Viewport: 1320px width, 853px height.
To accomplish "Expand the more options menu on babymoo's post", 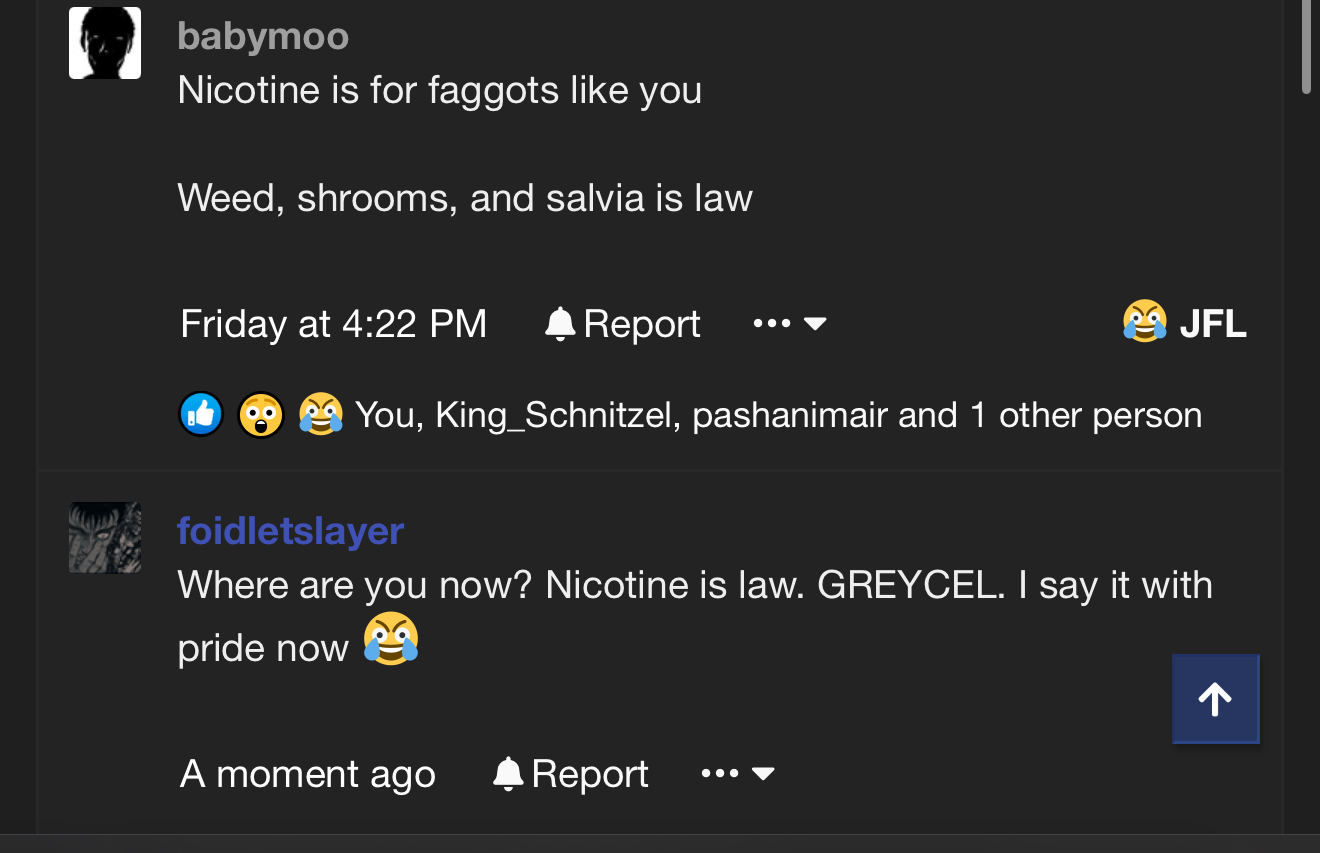I will click(789, 324).
